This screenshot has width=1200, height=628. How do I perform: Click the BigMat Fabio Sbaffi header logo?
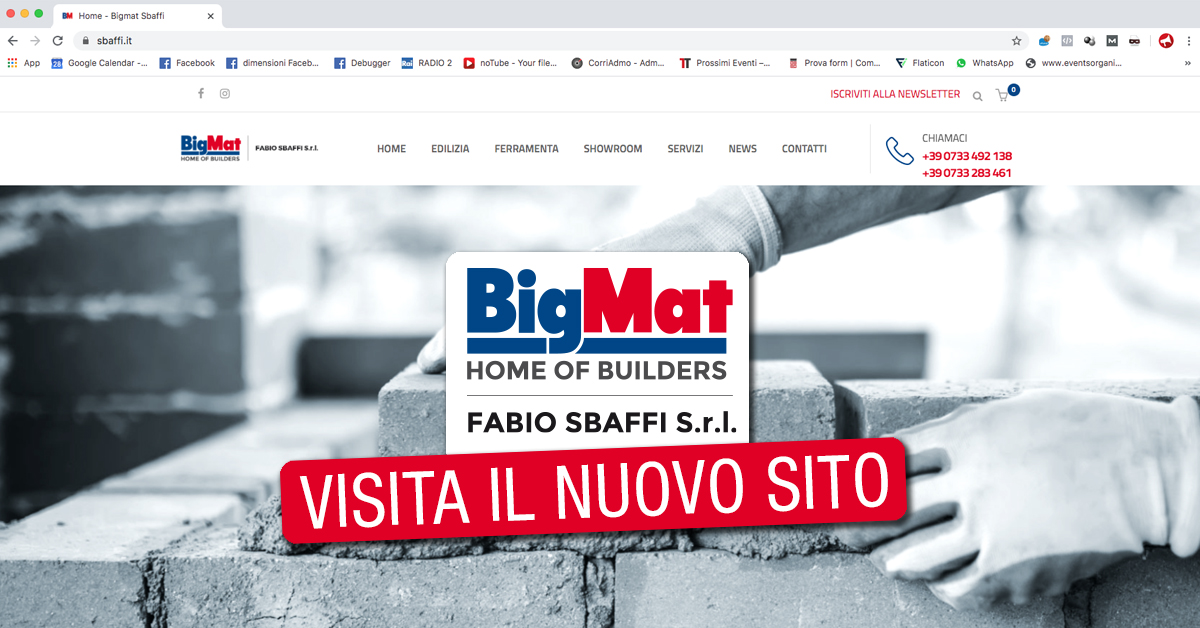(249, 148)
